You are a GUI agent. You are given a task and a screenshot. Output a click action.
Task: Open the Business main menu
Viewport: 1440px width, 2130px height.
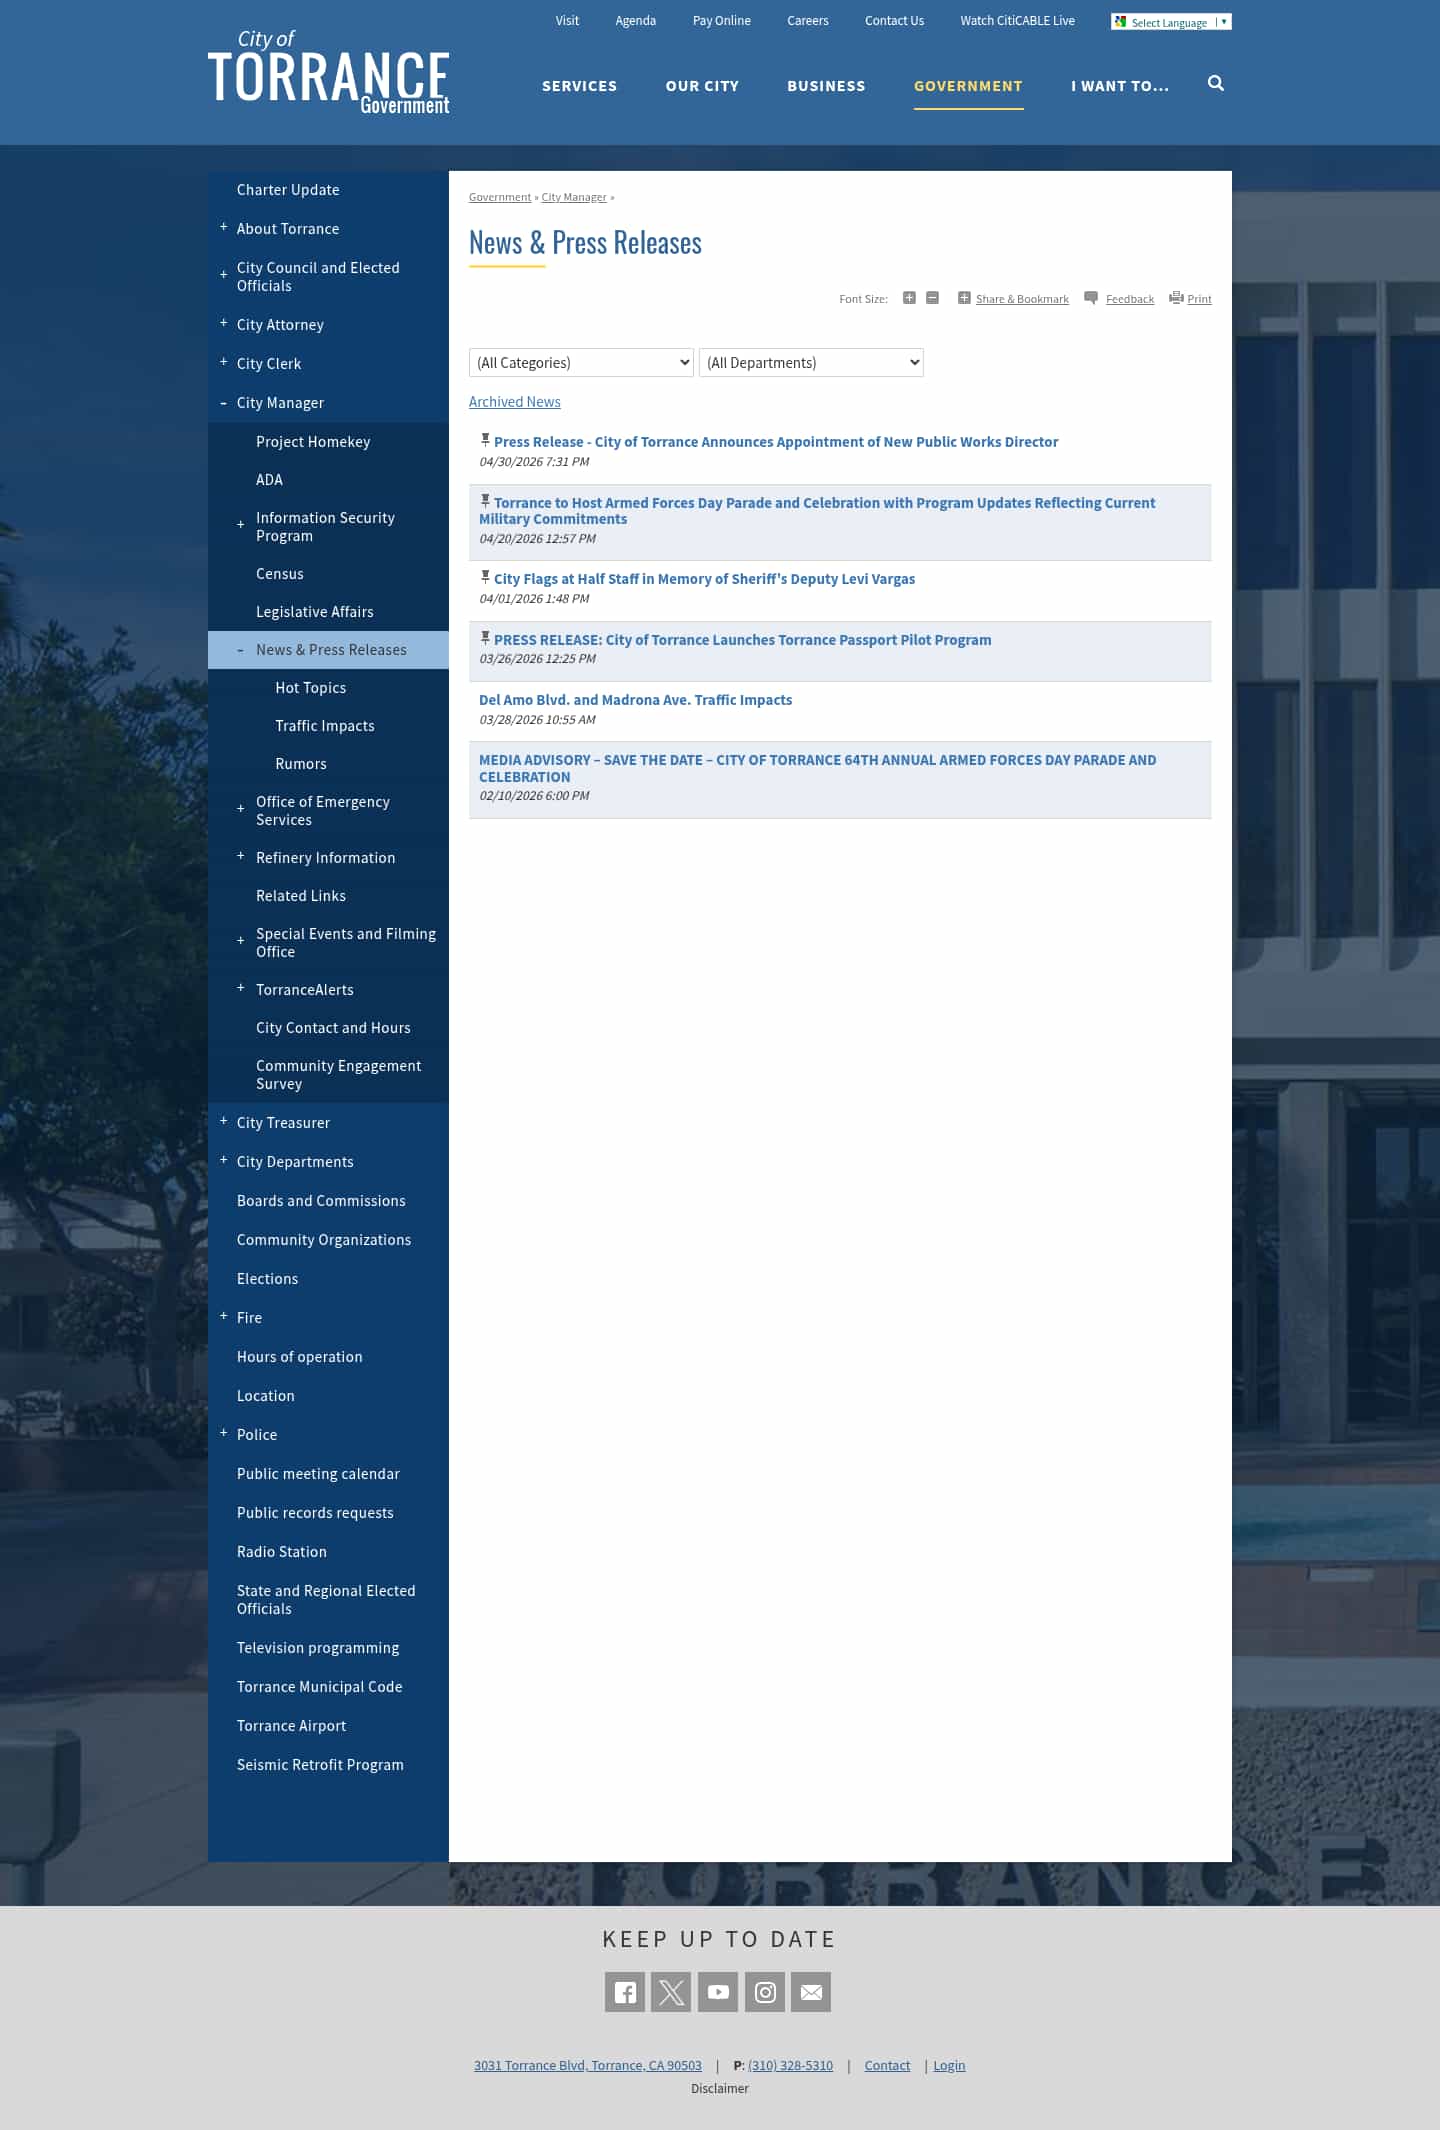tap(827, 86)
